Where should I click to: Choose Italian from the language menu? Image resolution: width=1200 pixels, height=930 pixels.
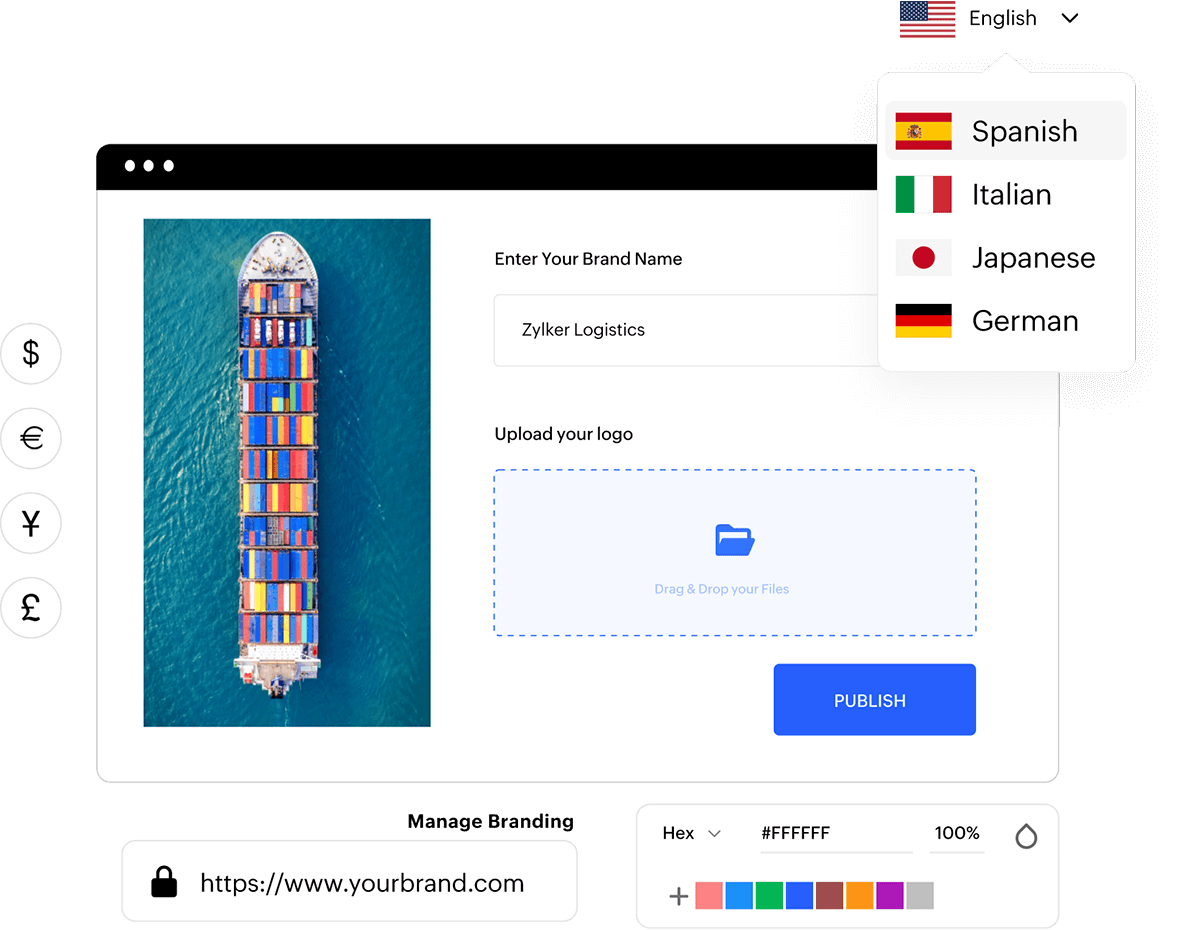[1006, 194]
